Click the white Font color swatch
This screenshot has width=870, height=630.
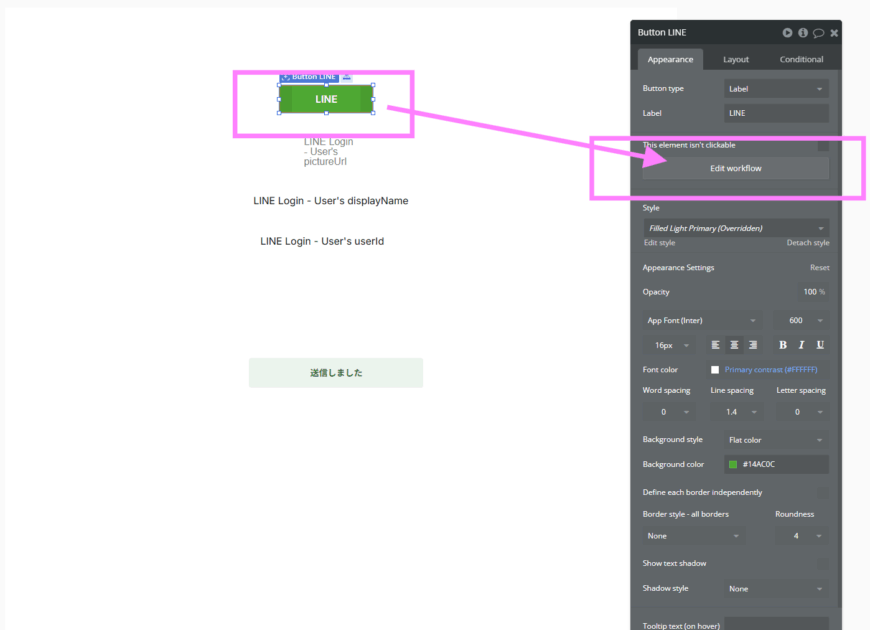click(x=715, y=370)
